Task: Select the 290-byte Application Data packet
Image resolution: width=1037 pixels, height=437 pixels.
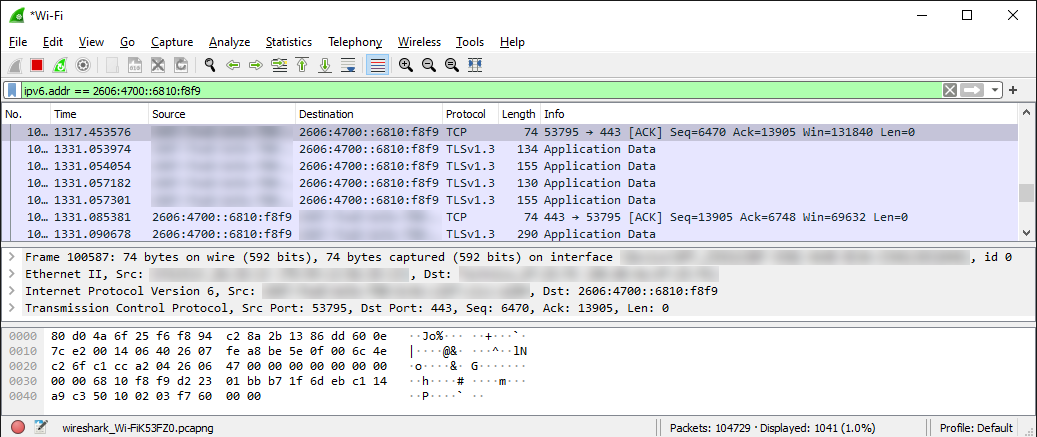Action: coord(511,233)
